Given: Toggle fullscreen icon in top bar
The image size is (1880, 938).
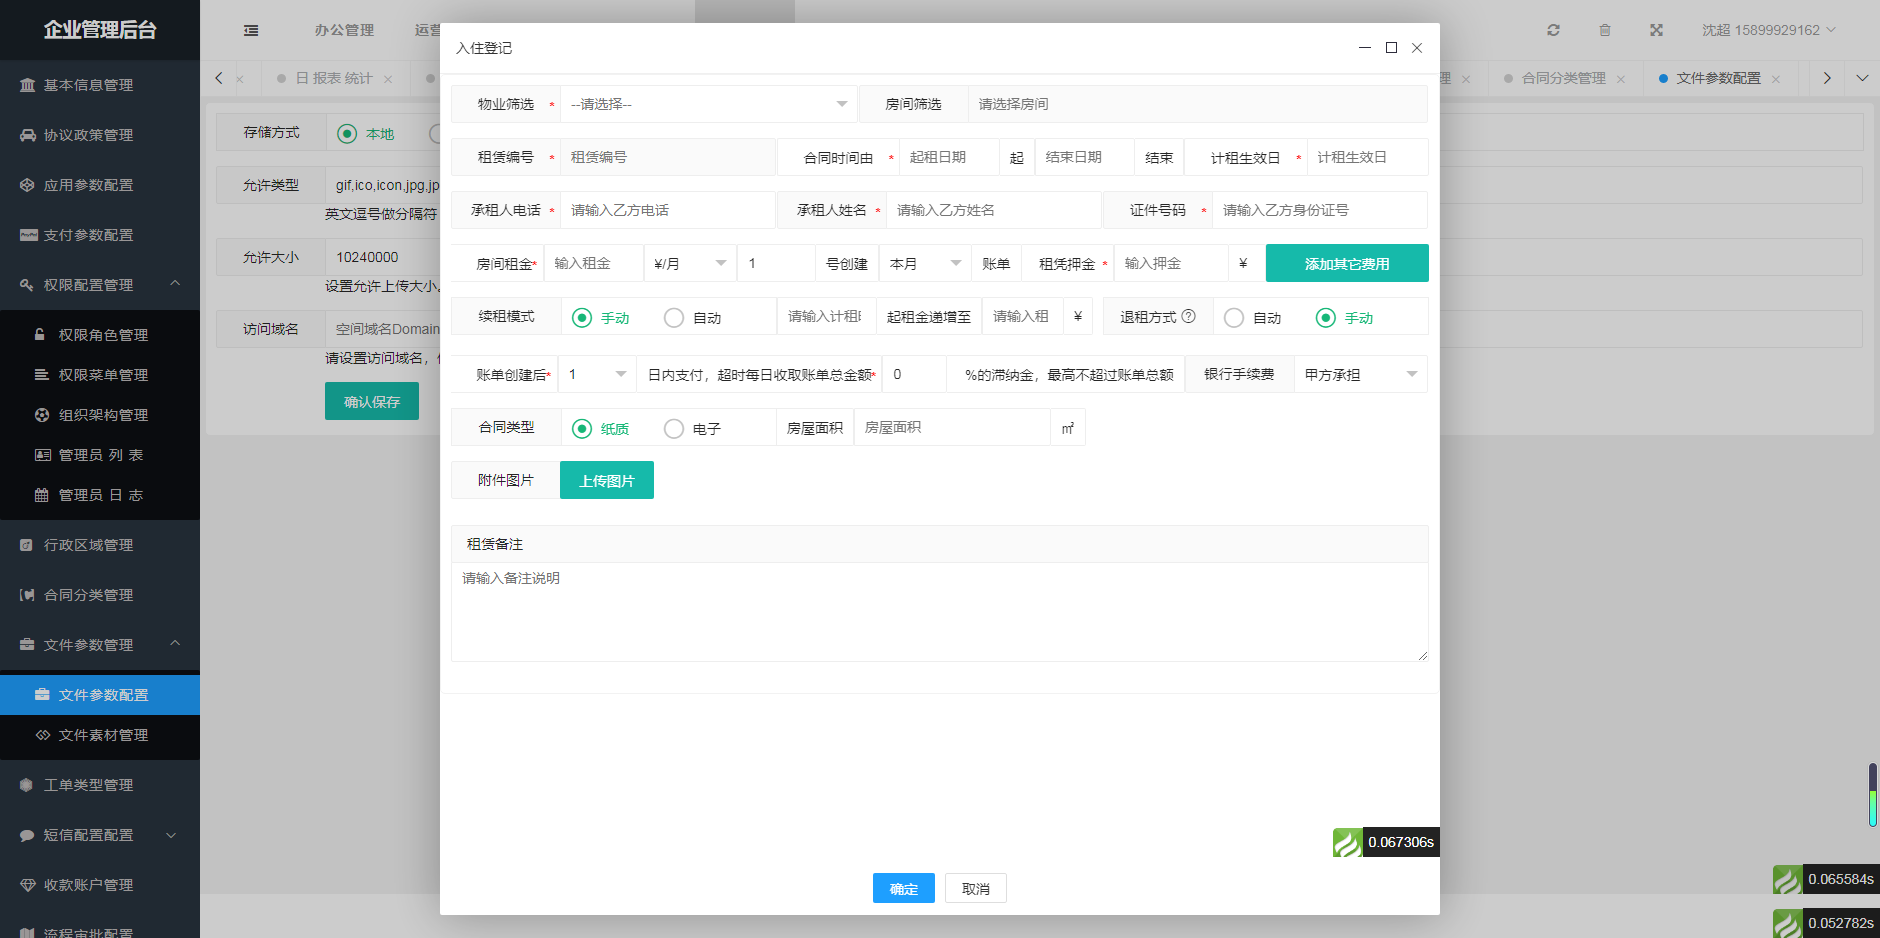Looking at the screenshot, I should click(x=1657, y=30).
